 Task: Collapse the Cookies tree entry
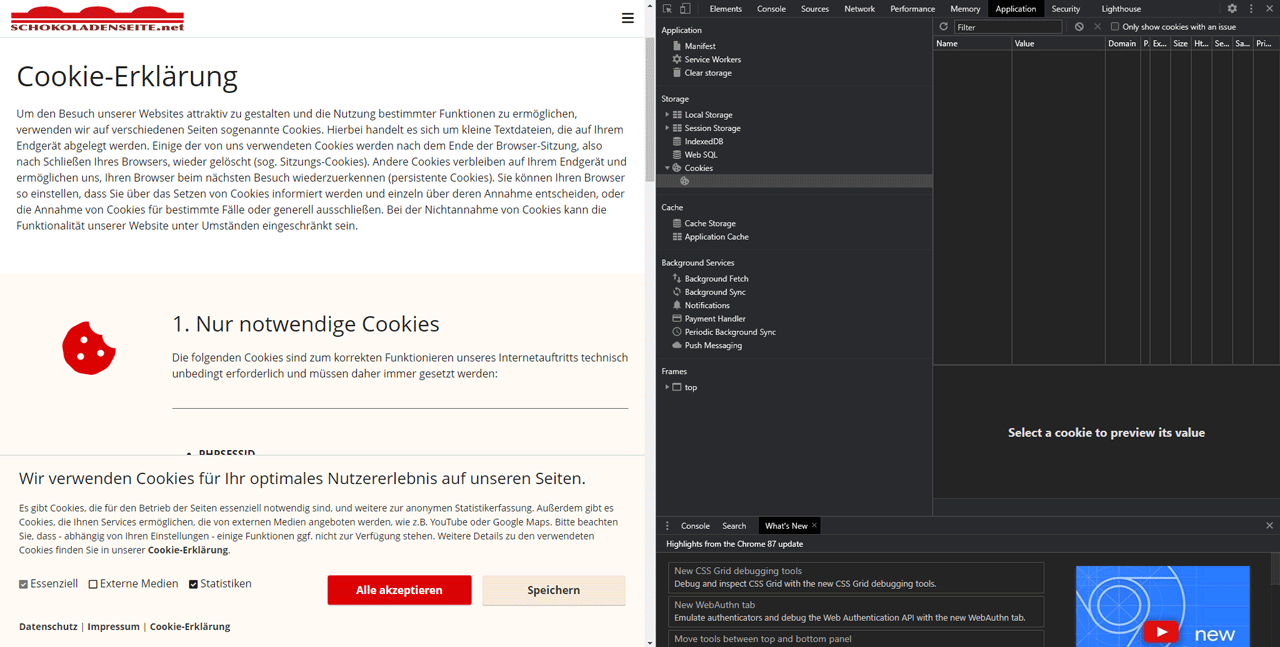pyautogui.click(x=667, y=168)
